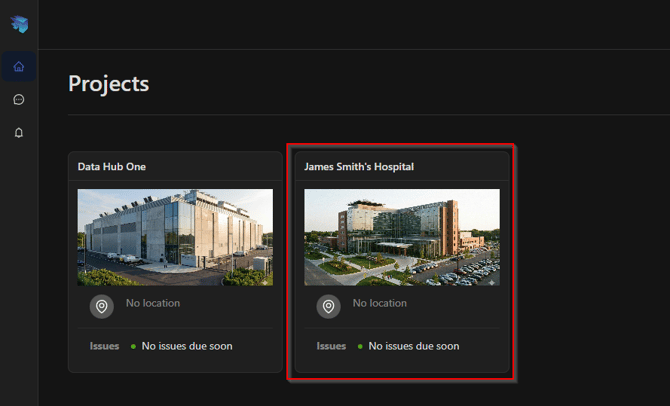This screenshot has height=406, width=670.
Task: Show notifications via the sidebar bell icon
Action: [19, 133]
